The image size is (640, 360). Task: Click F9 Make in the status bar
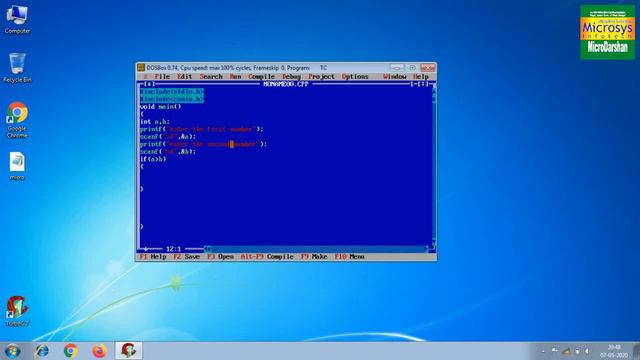tap(314, 256)
